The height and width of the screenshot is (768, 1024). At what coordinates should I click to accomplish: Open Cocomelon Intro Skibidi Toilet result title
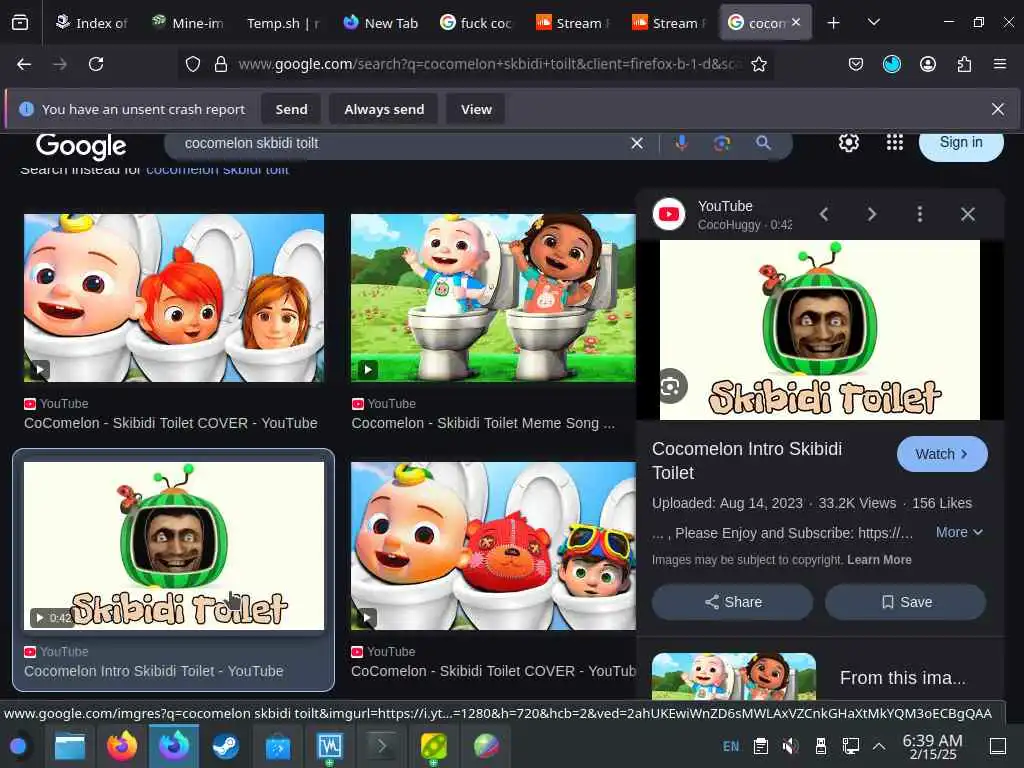coord(153,671)
